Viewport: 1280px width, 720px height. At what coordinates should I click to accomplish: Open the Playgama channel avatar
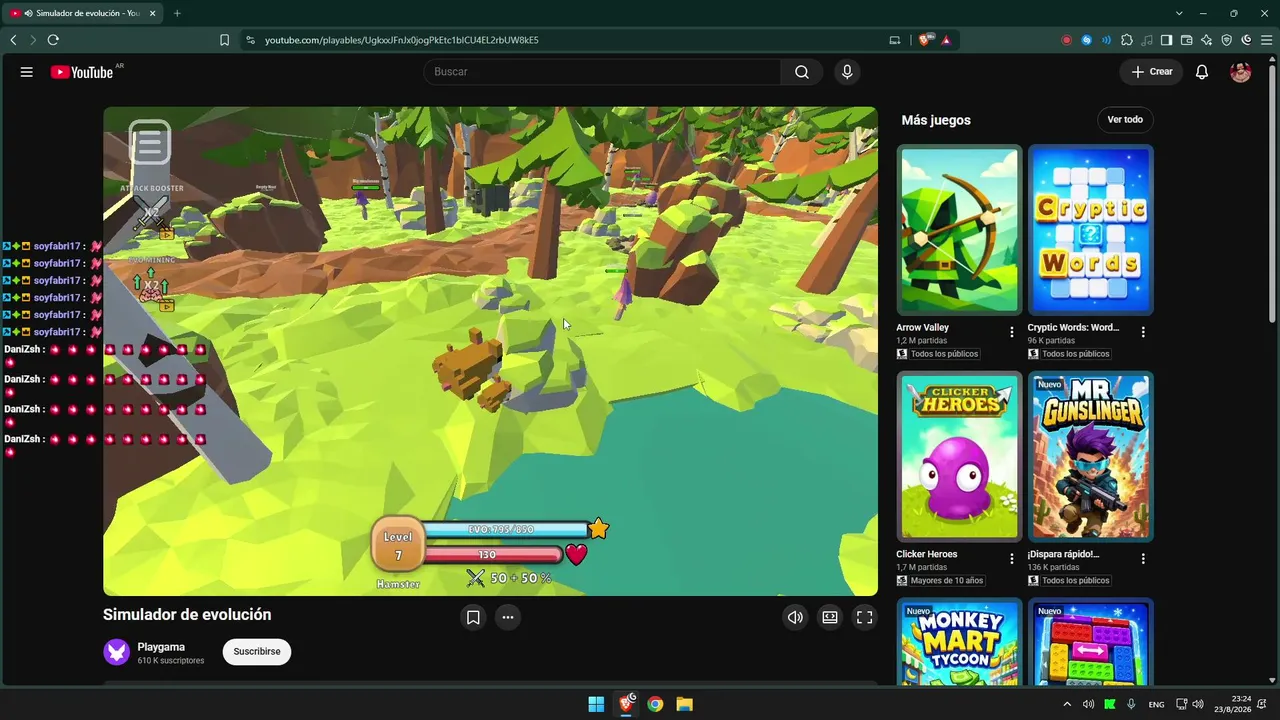click(117, 652)
